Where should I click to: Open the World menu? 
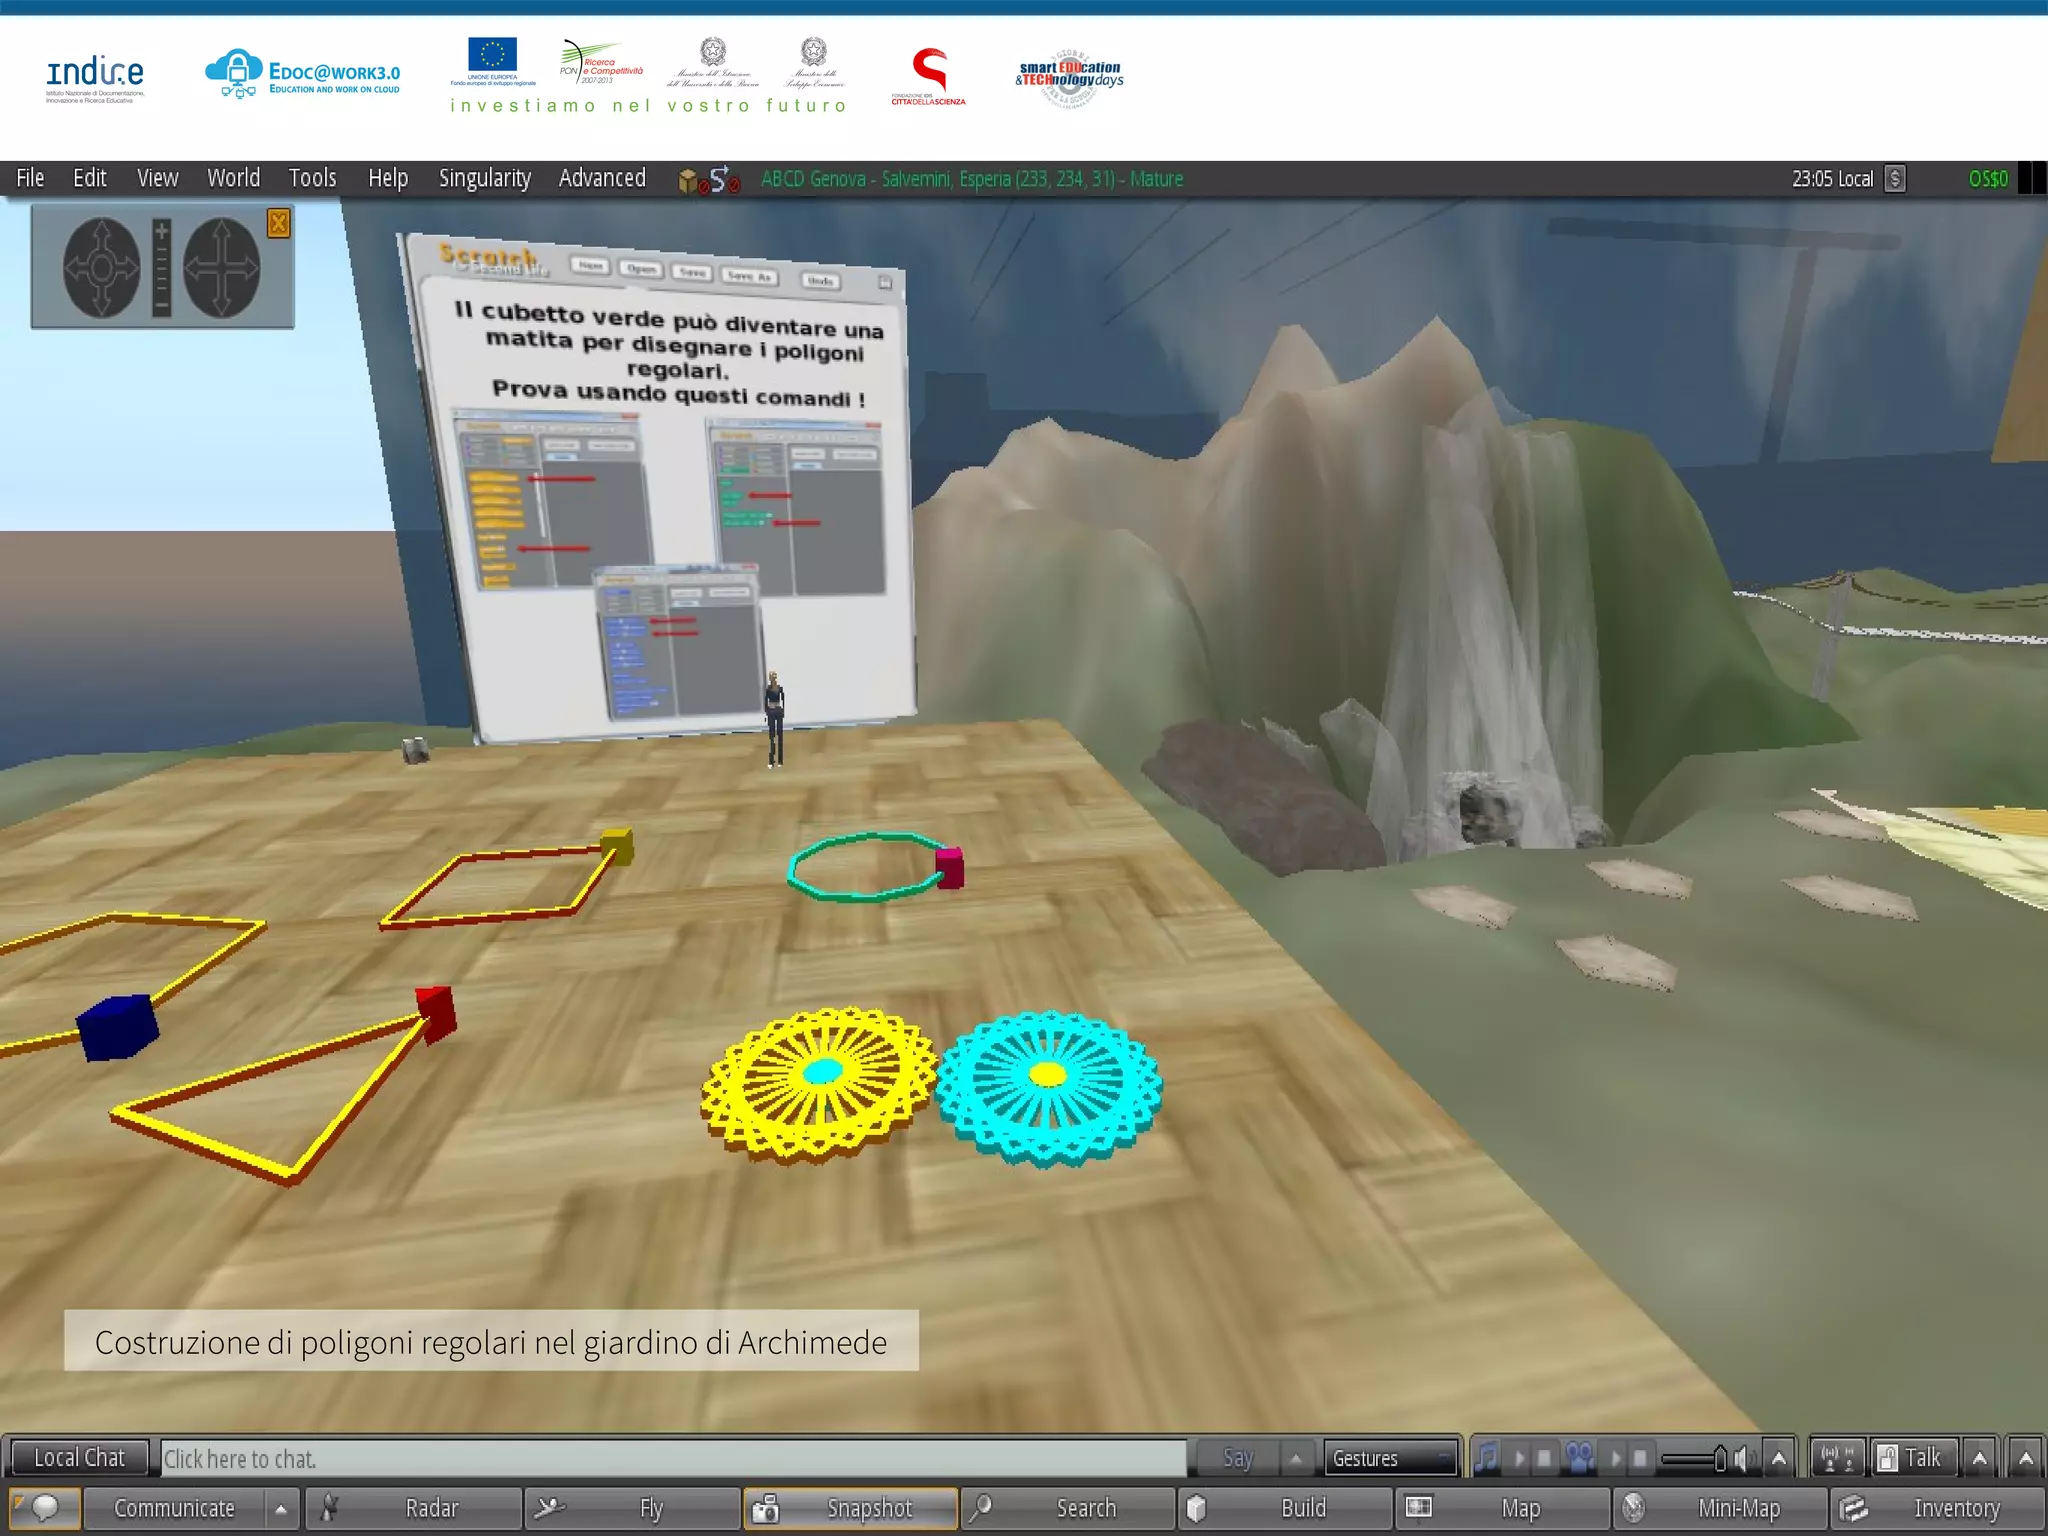point(233,178)
